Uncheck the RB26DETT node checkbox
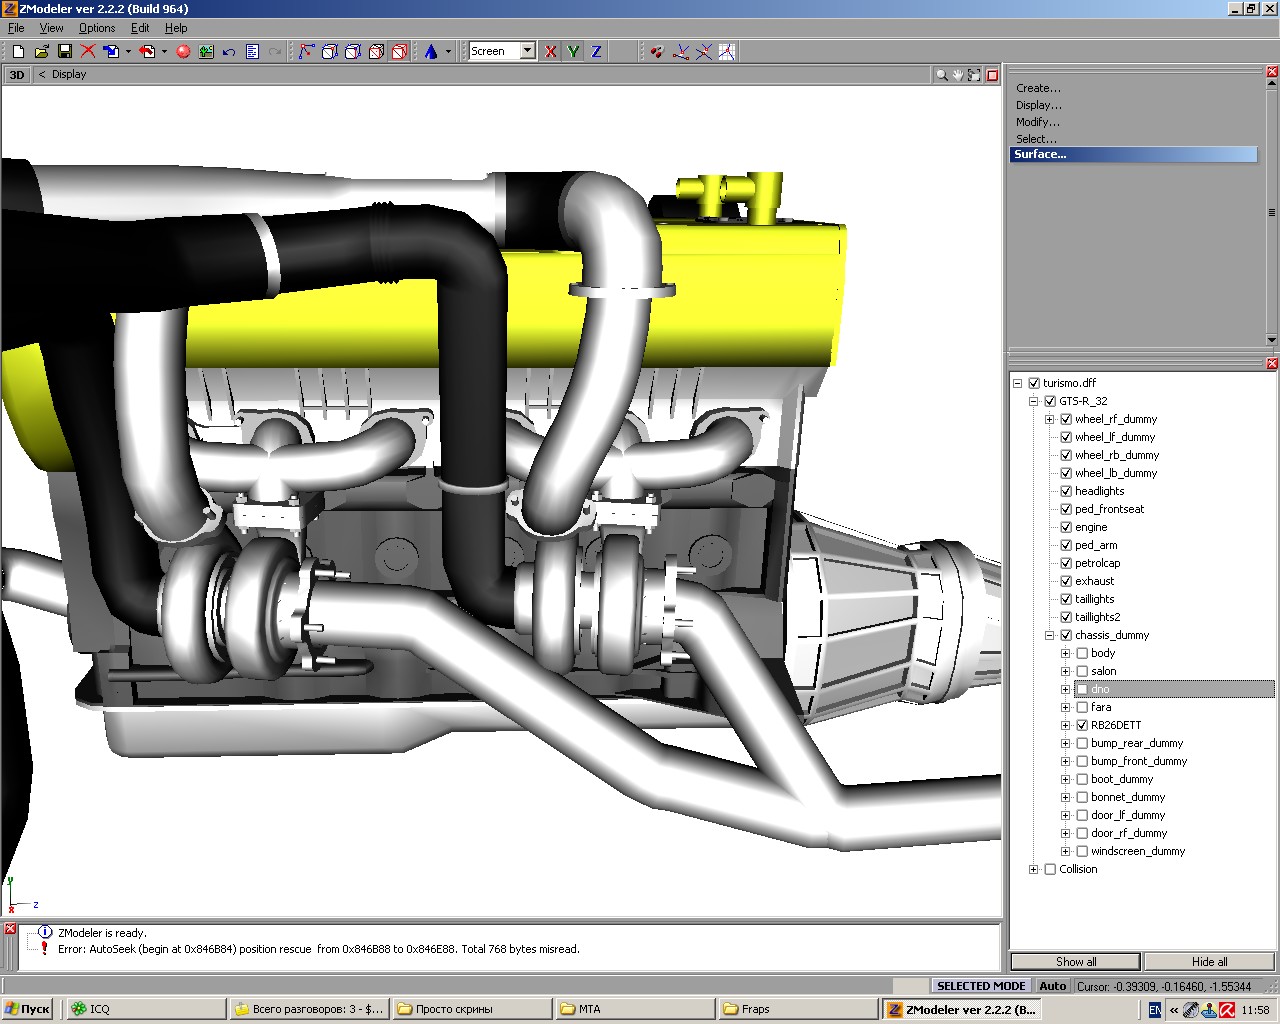The image size is (1280, 1024). pos(1082,725)
